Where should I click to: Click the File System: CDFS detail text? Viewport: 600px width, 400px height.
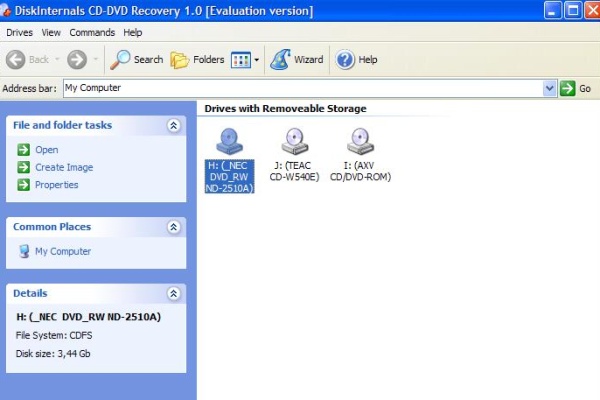tap(54, 336)
